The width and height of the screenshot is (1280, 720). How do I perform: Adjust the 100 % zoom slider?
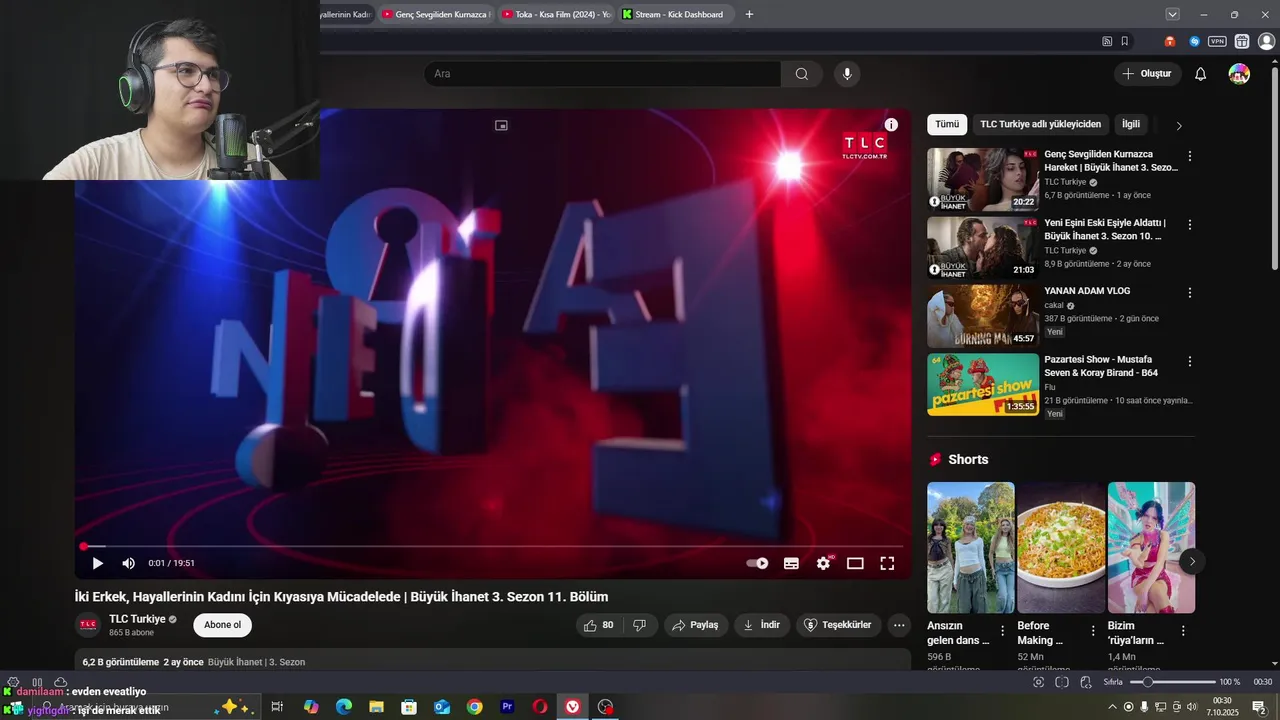point(1172,682)
